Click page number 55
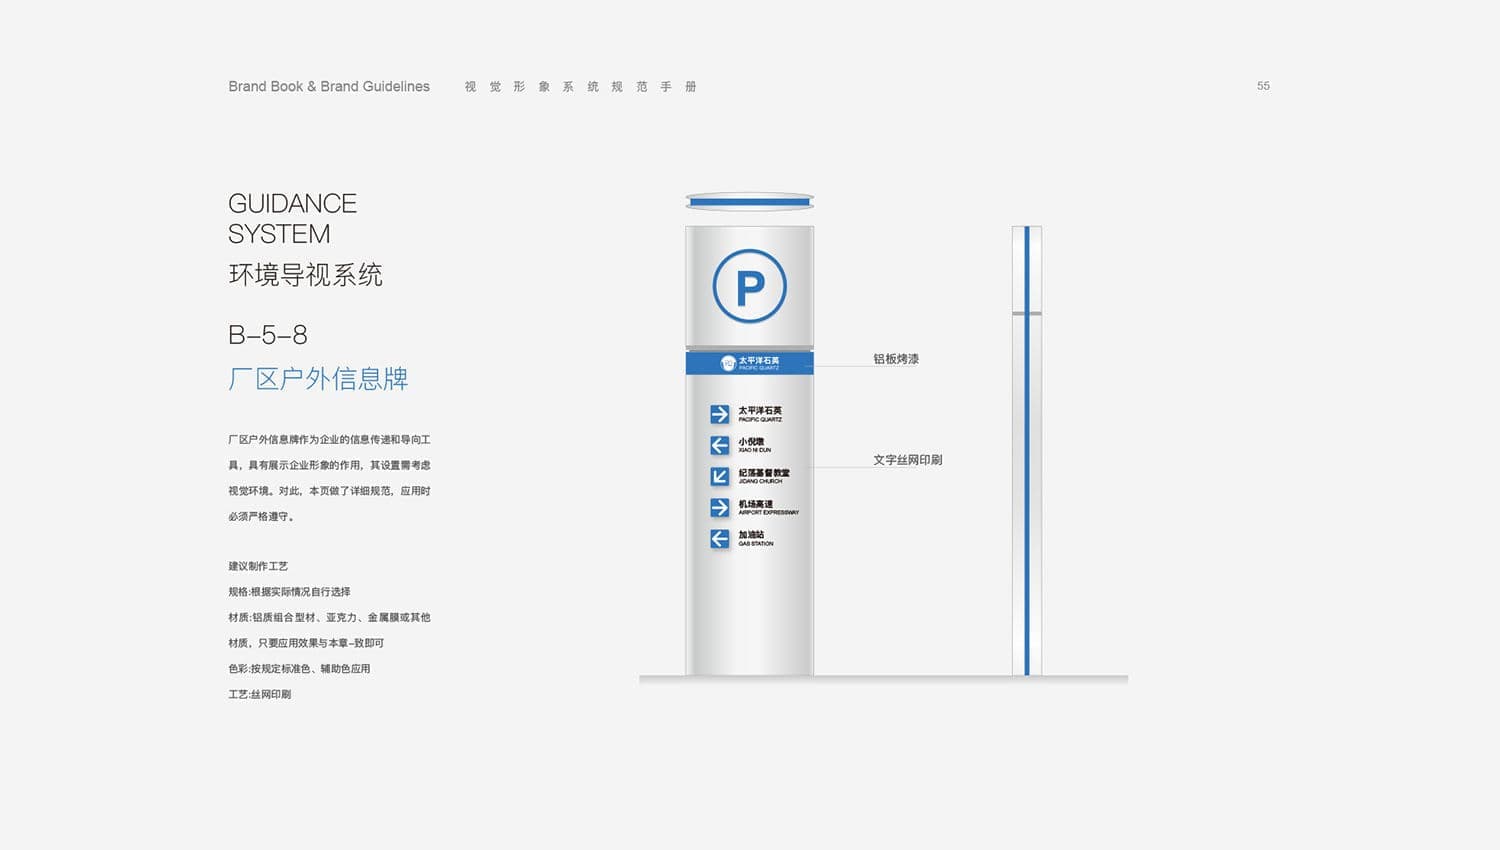1500x850 pixels. [1263, 86]
